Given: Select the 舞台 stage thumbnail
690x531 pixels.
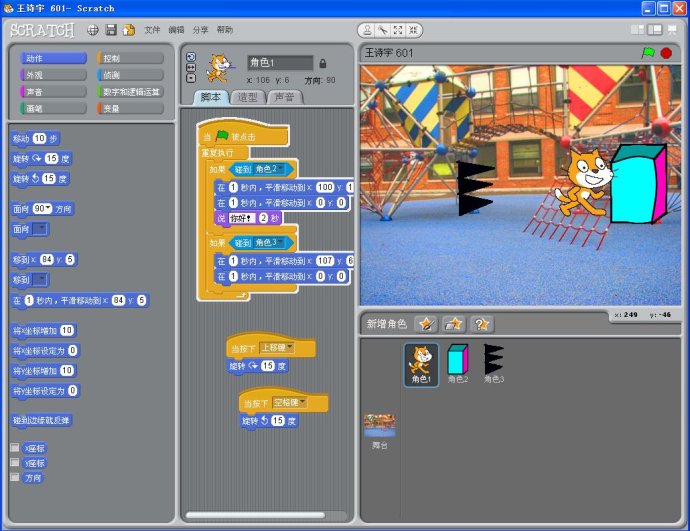Looking at the screenshot, I should (x=379, y=431).
